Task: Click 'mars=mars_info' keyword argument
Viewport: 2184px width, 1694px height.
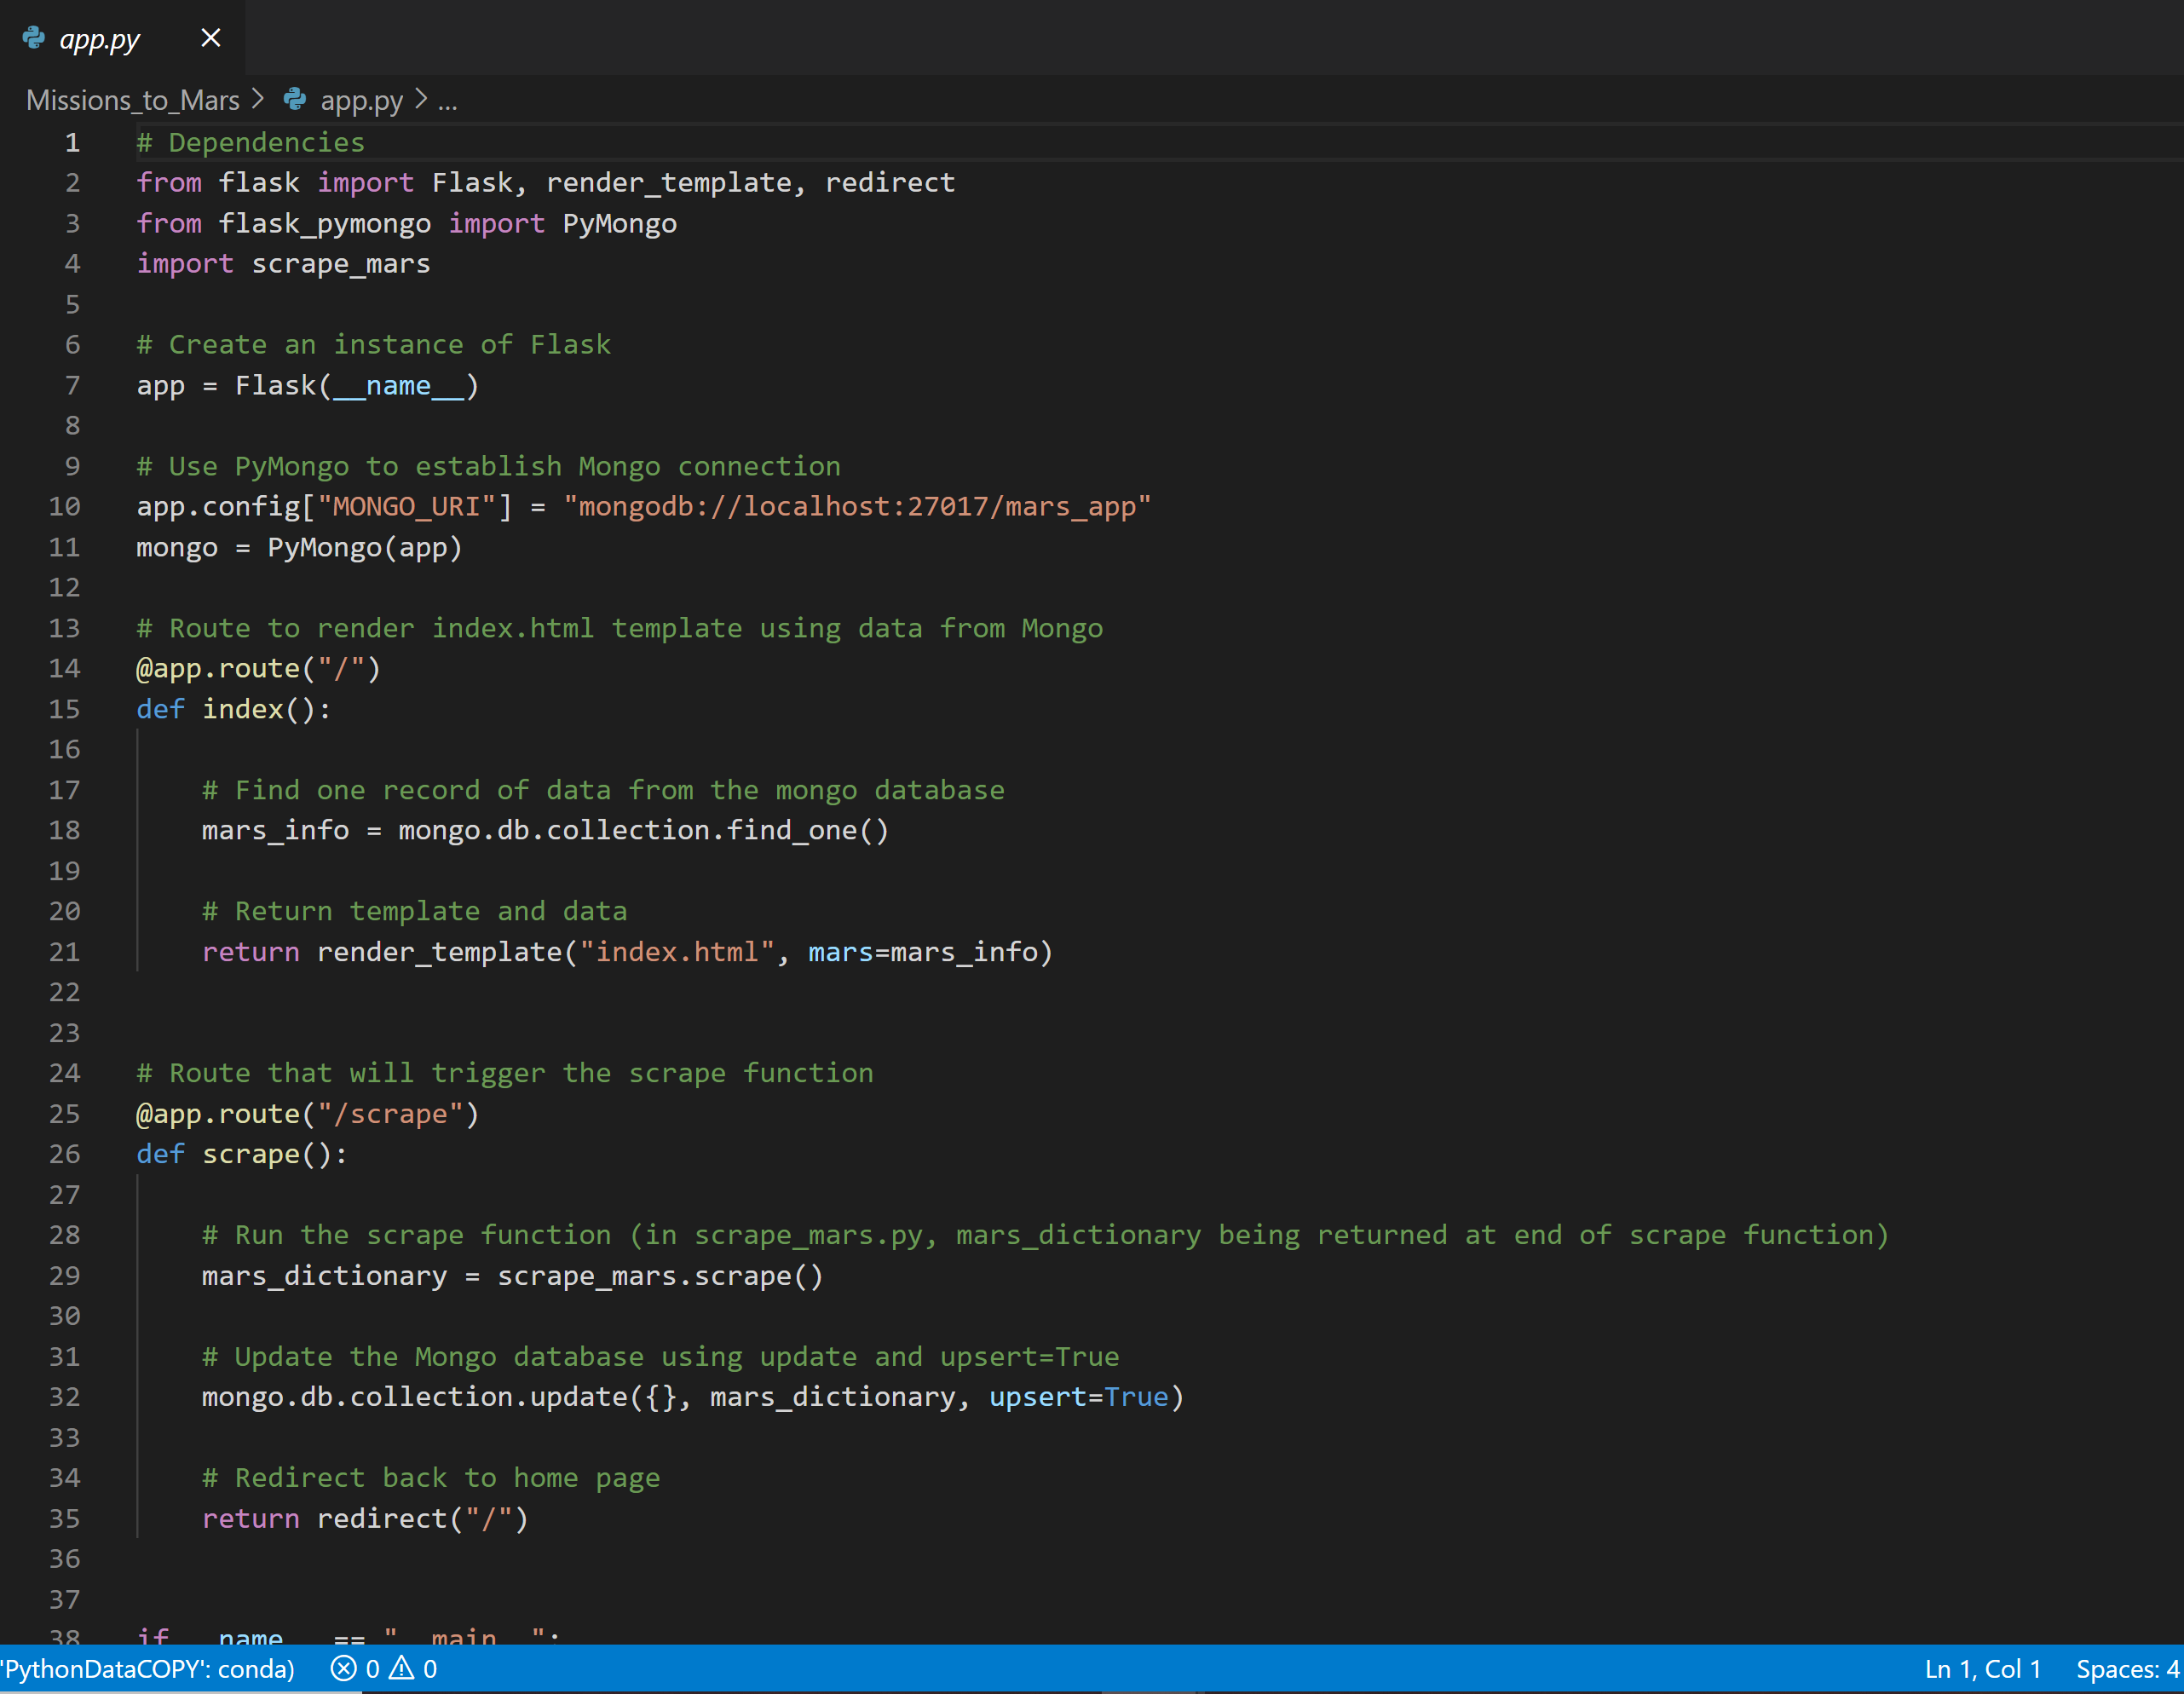Action: (923, 952)
